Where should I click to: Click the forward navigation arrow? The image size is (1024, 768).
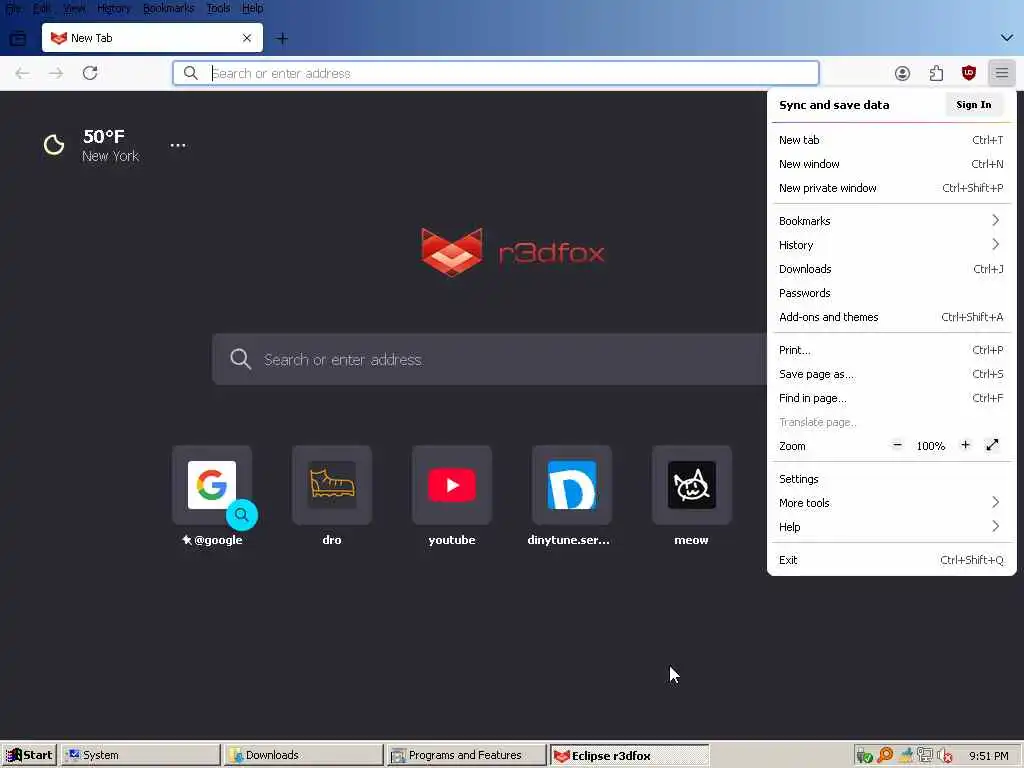click(x=56, y=73)
